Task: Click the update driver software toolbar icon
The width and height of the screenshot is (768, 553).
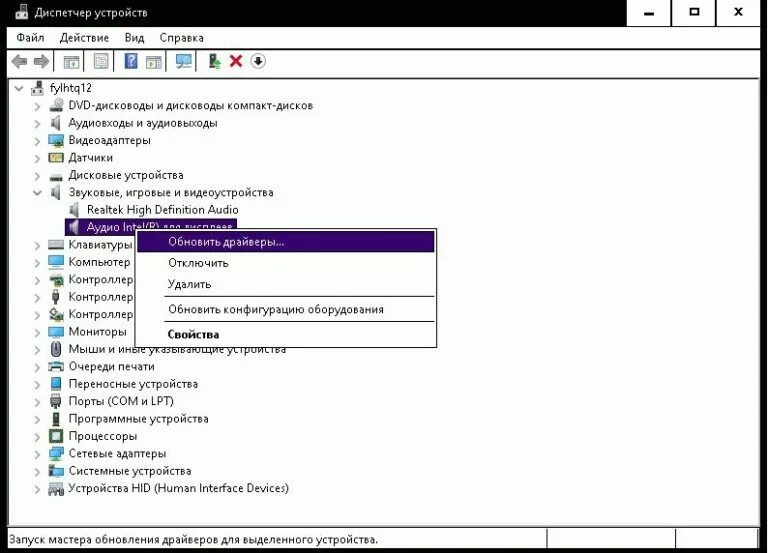Action: (214, 61)
